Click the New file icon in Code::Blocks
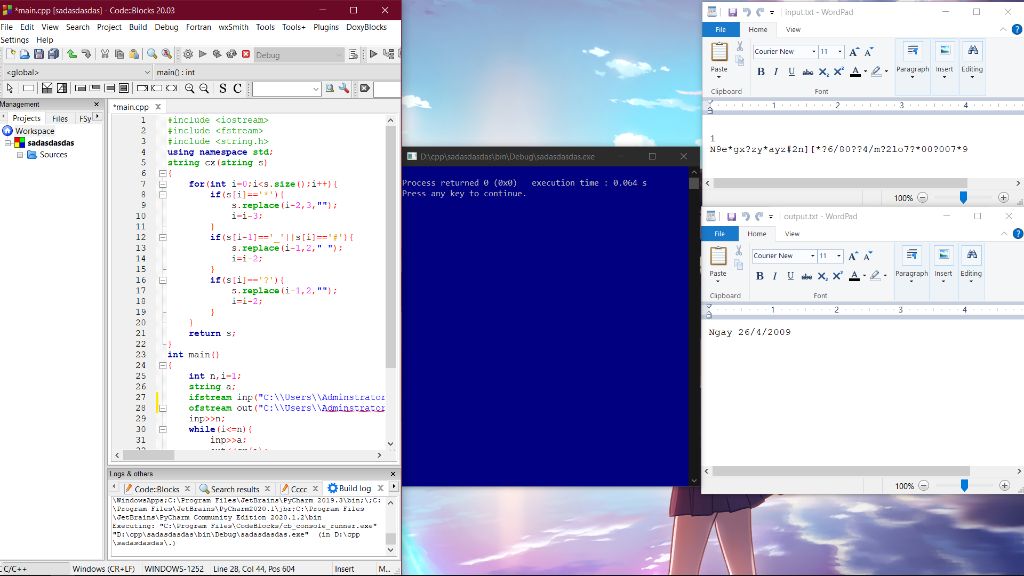 (x=10, y=54)
